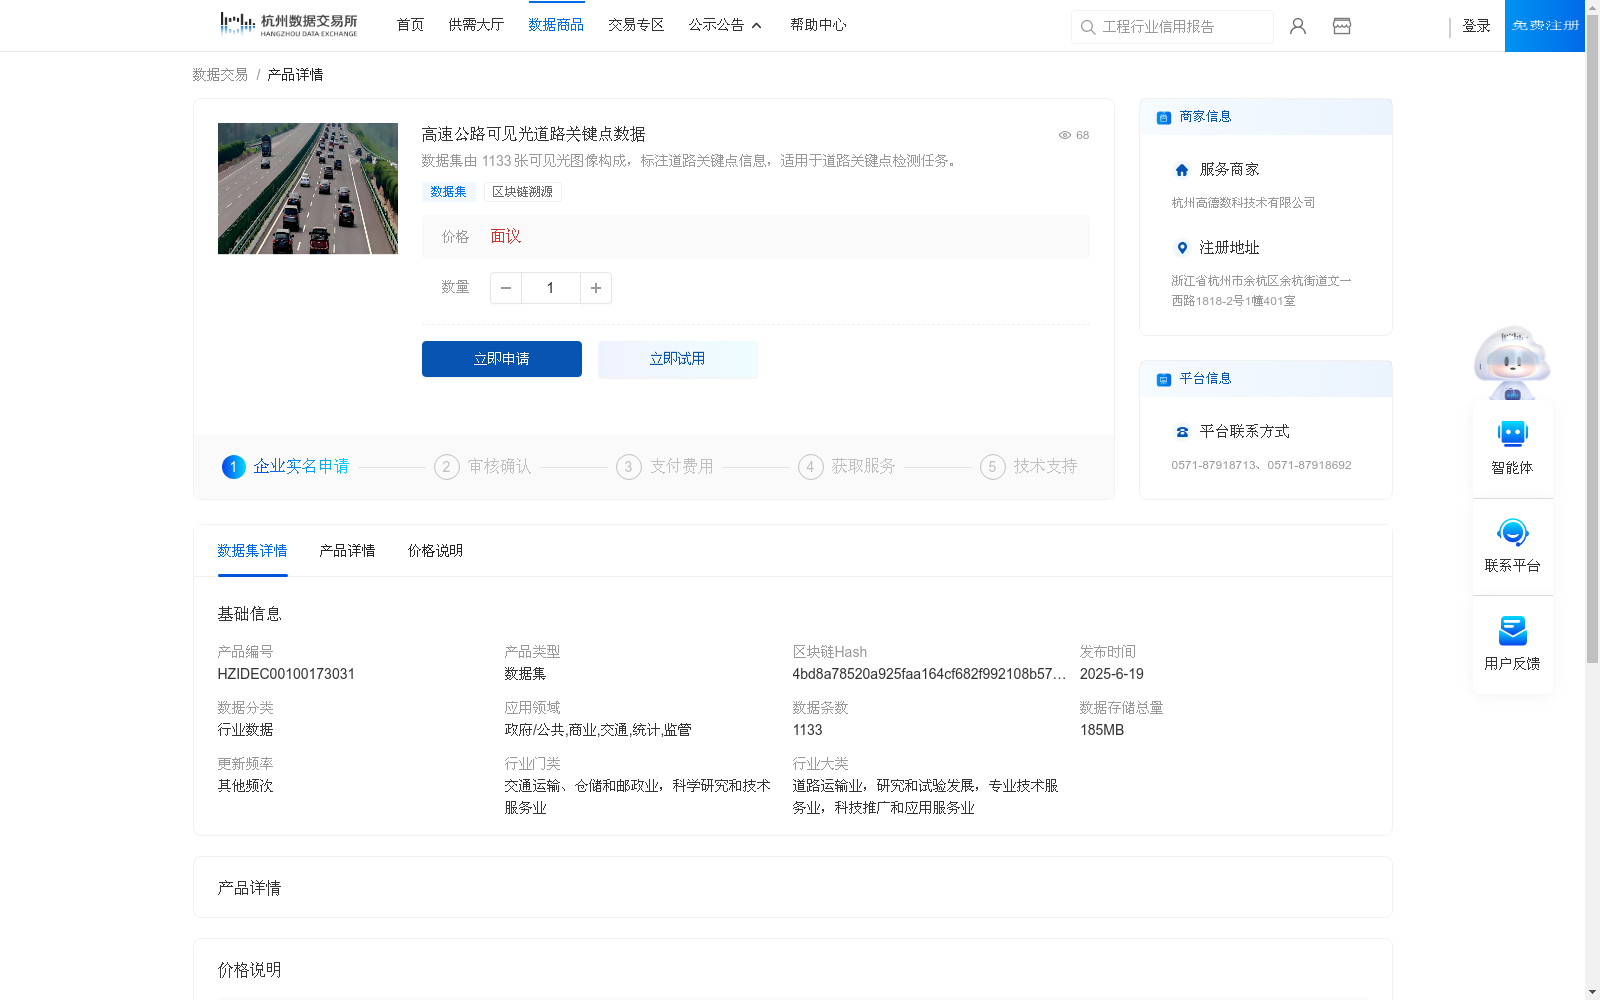Open the store/cart icon in header

click(1342, 26)
